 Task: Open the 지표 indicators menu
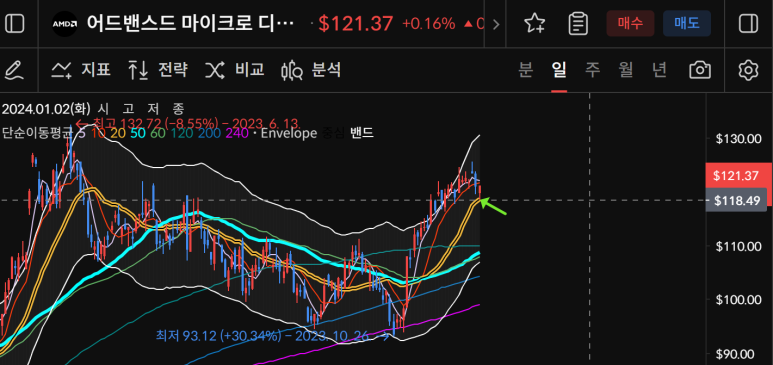[x=81, y=71]
